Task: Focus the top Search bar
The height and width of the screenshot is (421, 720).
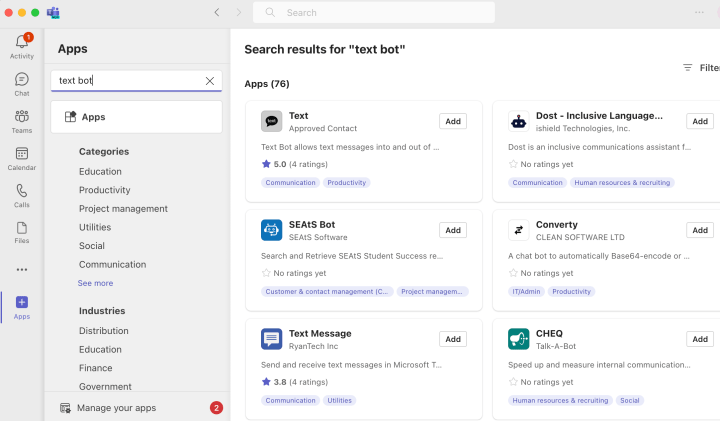Action: click(374, 12)
